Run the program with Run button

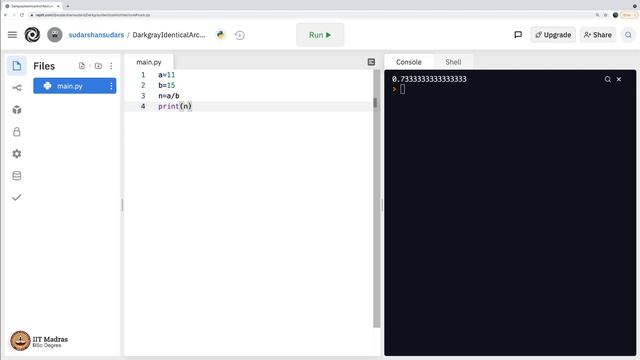click(x=320, y=35)
